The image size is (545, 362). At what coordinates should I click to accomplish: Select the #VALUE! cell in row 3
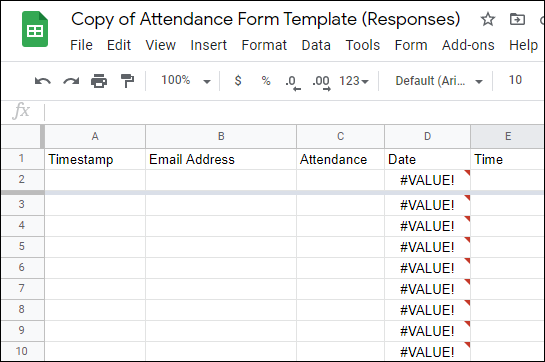coord(428,205)
